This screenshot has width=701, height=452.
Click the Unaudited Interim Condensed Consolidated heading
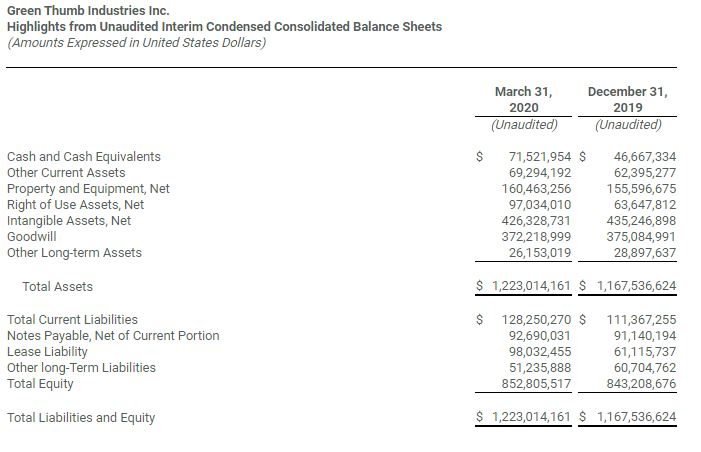coord(224,27)
